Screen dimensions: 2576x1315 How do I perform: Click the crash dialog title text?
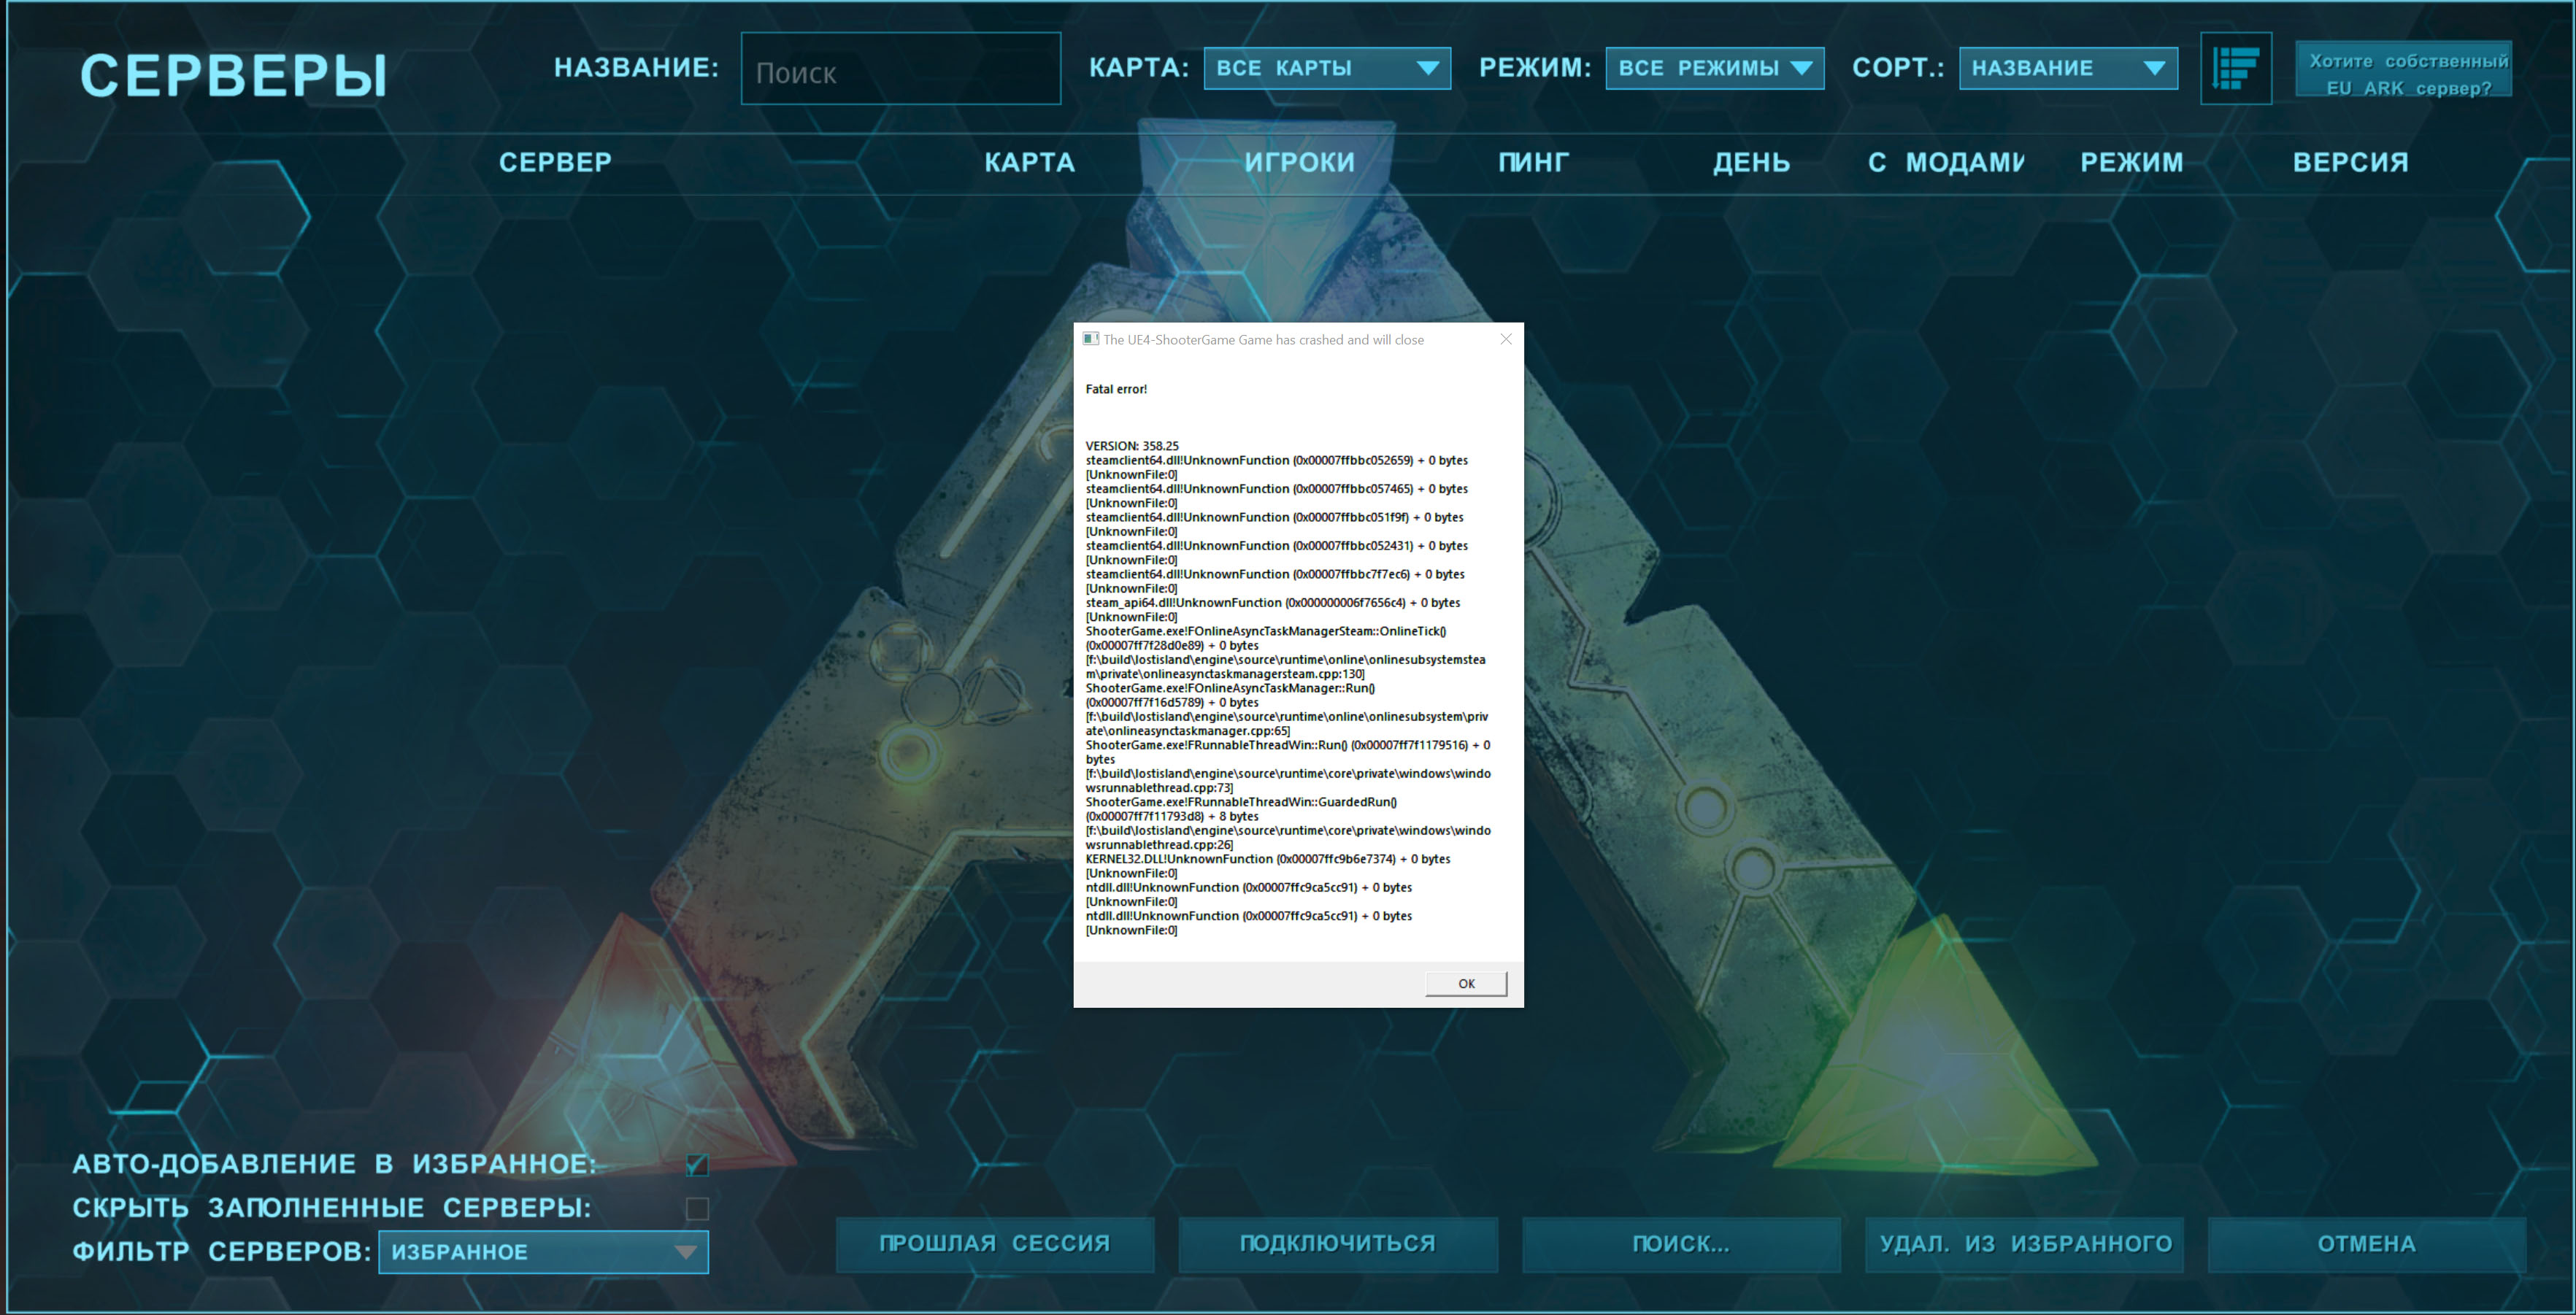[x=1263, y=340]
